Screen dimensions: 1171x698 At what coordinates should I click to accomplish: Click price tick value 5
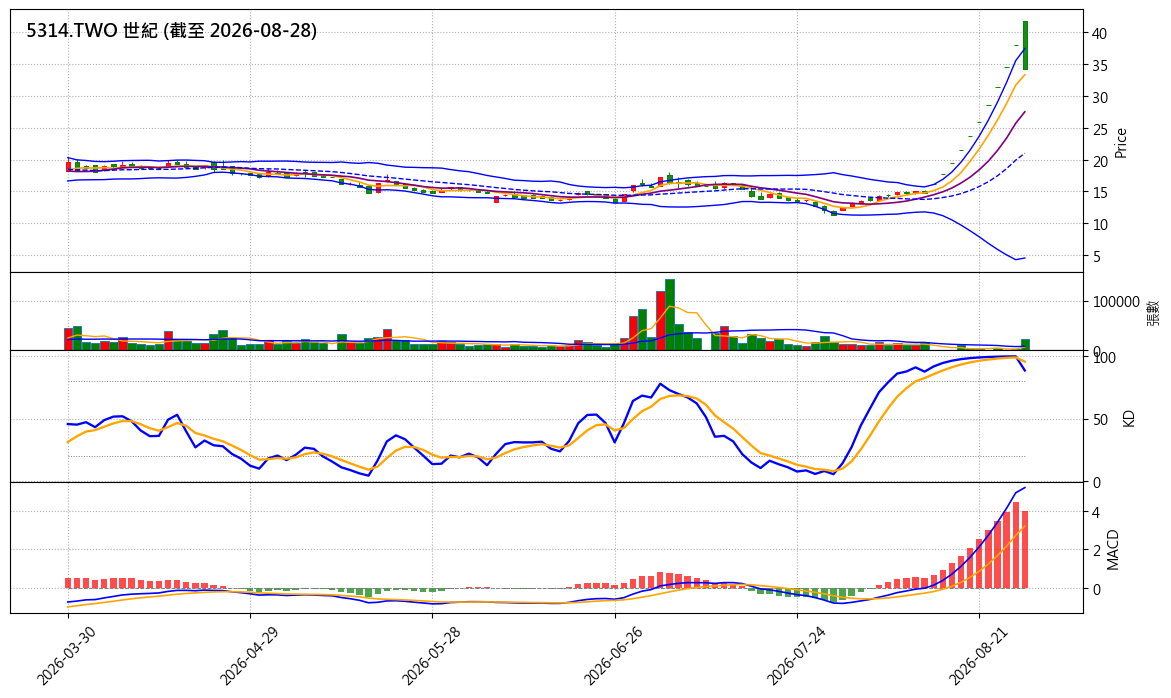[1096, 257]
